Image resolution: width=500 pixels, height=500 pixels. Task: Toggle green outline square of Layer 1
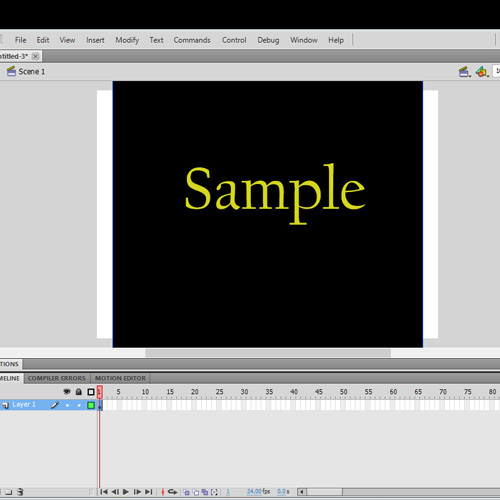point(91,405)
